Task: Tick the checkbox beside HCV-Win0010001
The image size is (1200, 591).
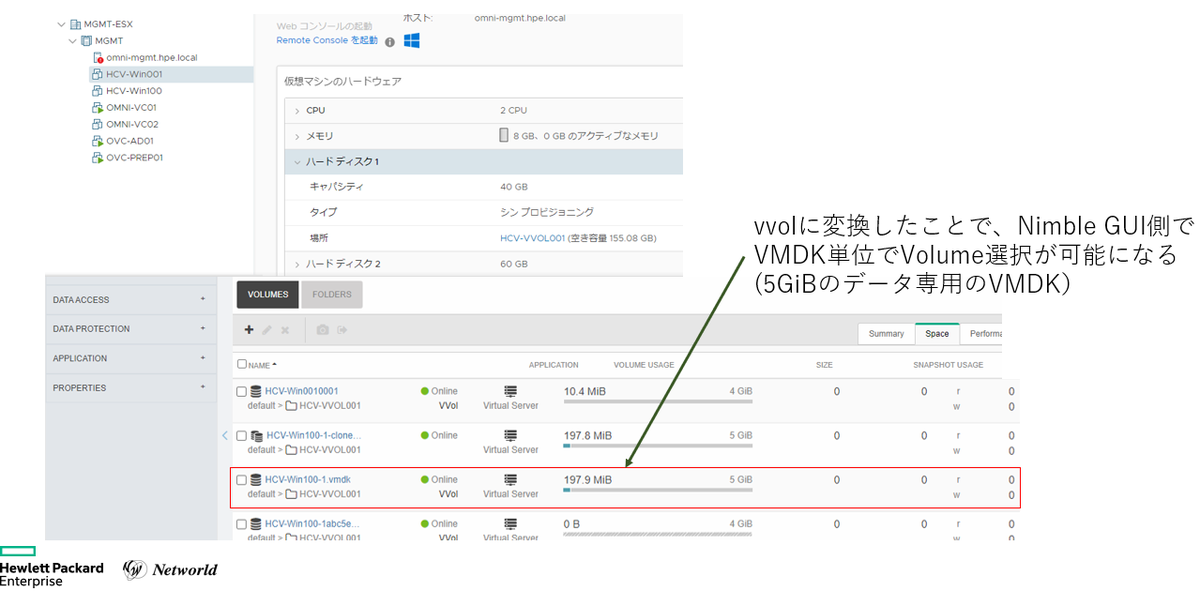Action: (240, 391)
